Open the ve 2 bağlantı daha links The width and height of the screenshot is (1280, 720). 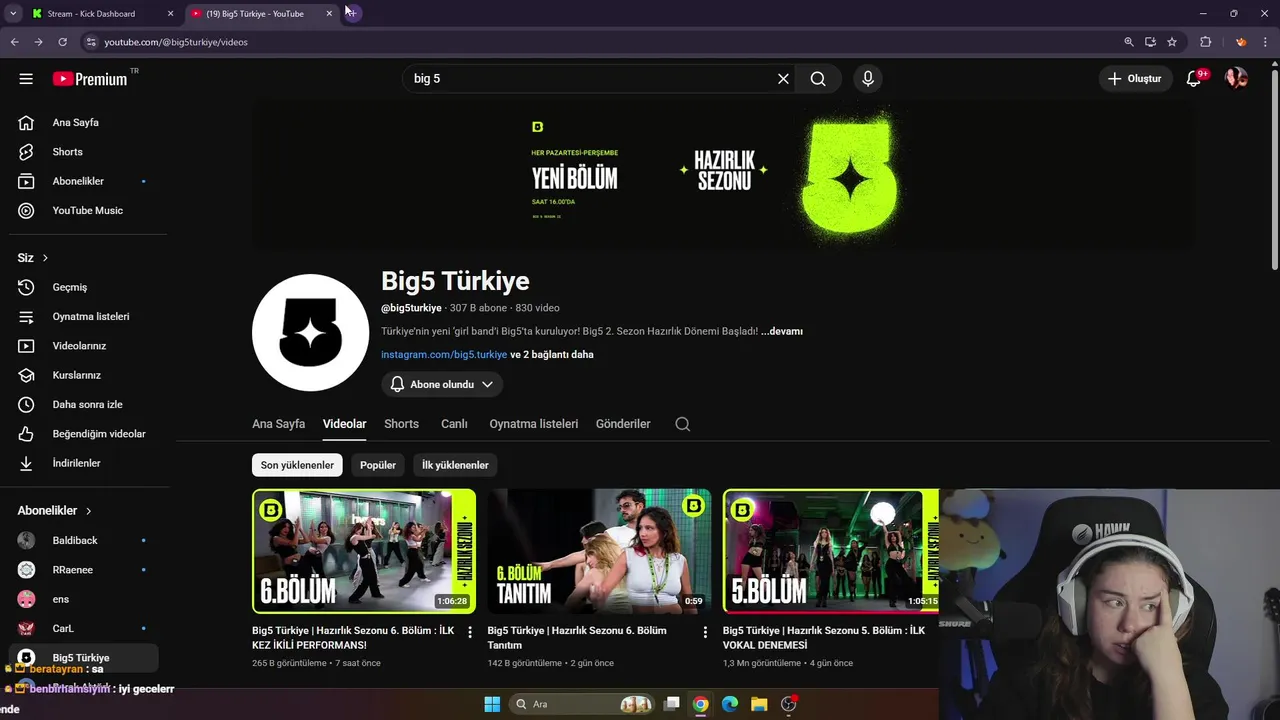click(552, 355)
